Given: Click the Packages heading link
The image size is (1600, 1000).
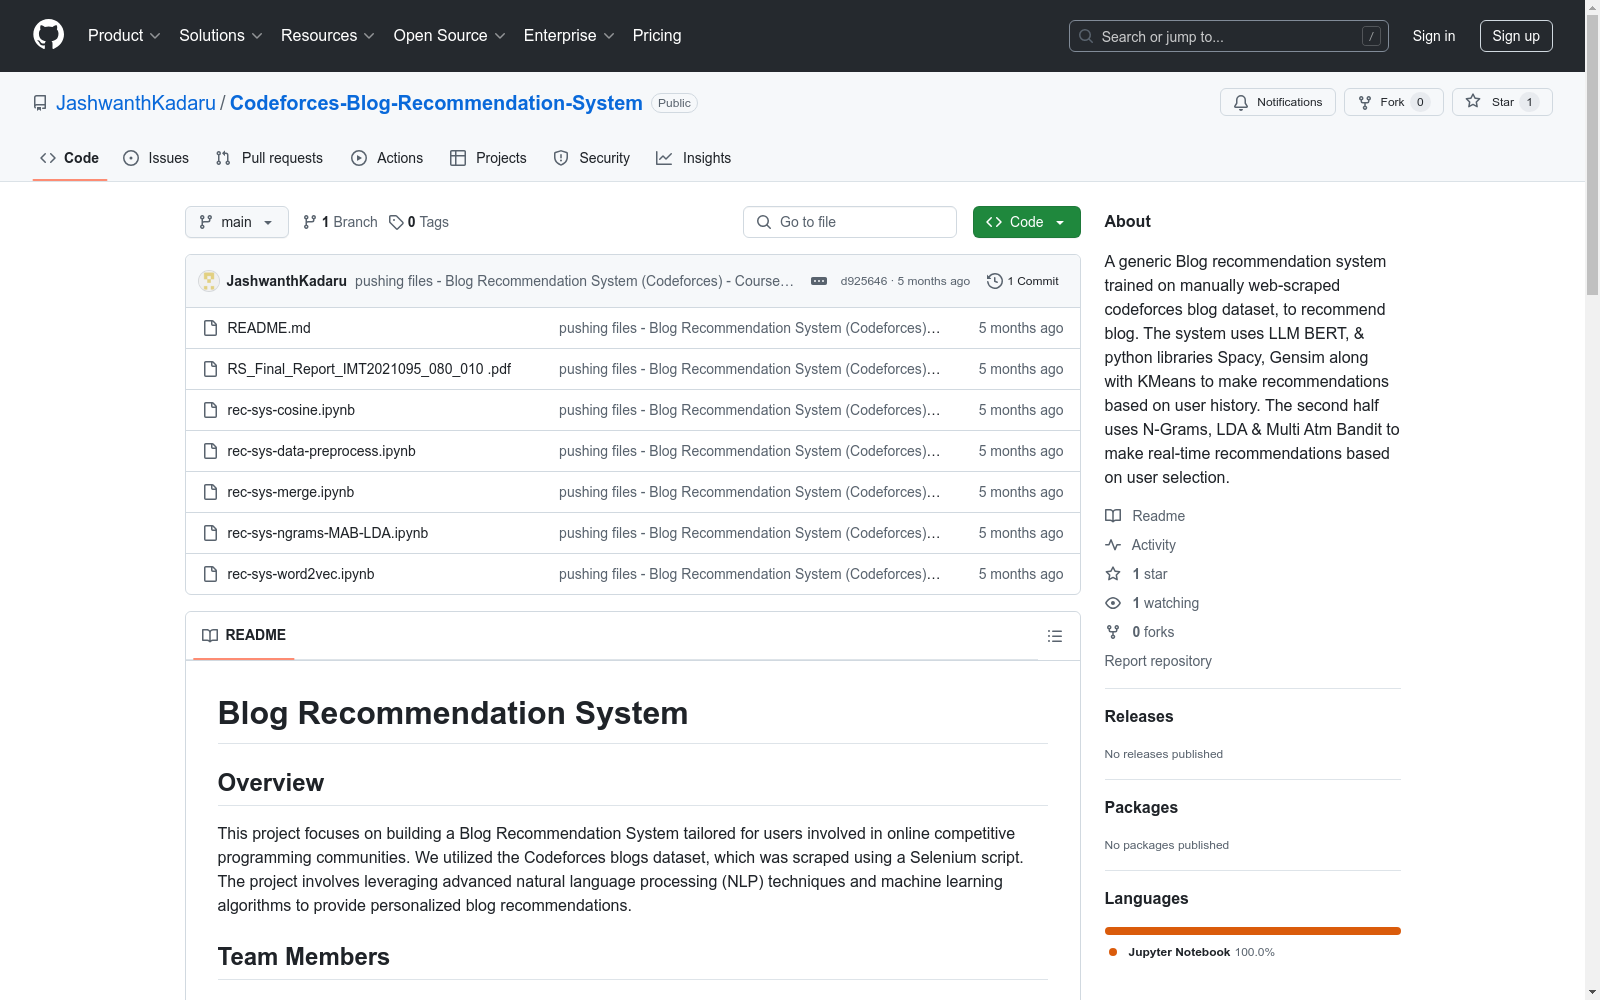Looking at the screenshot, I should coord(1141,807).
